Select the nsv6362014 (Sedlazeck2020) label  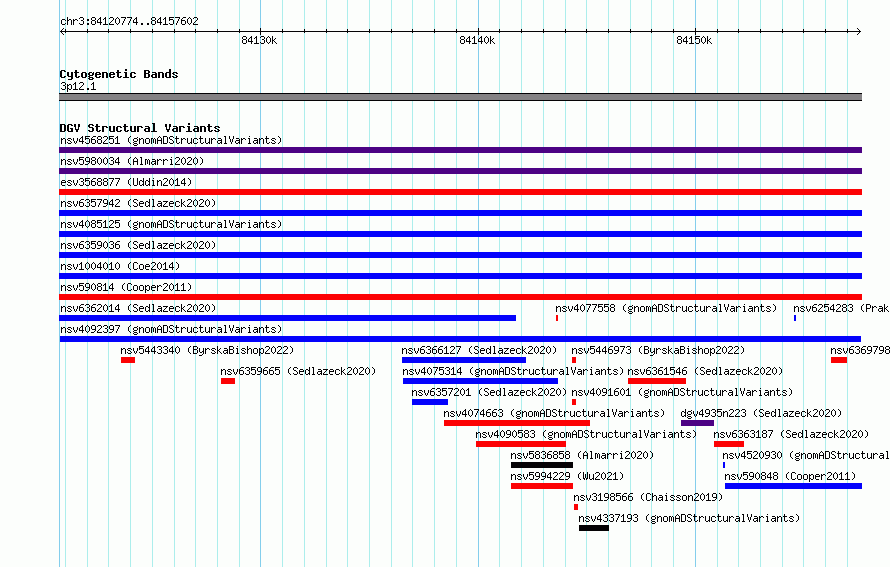tap(138, 308)
